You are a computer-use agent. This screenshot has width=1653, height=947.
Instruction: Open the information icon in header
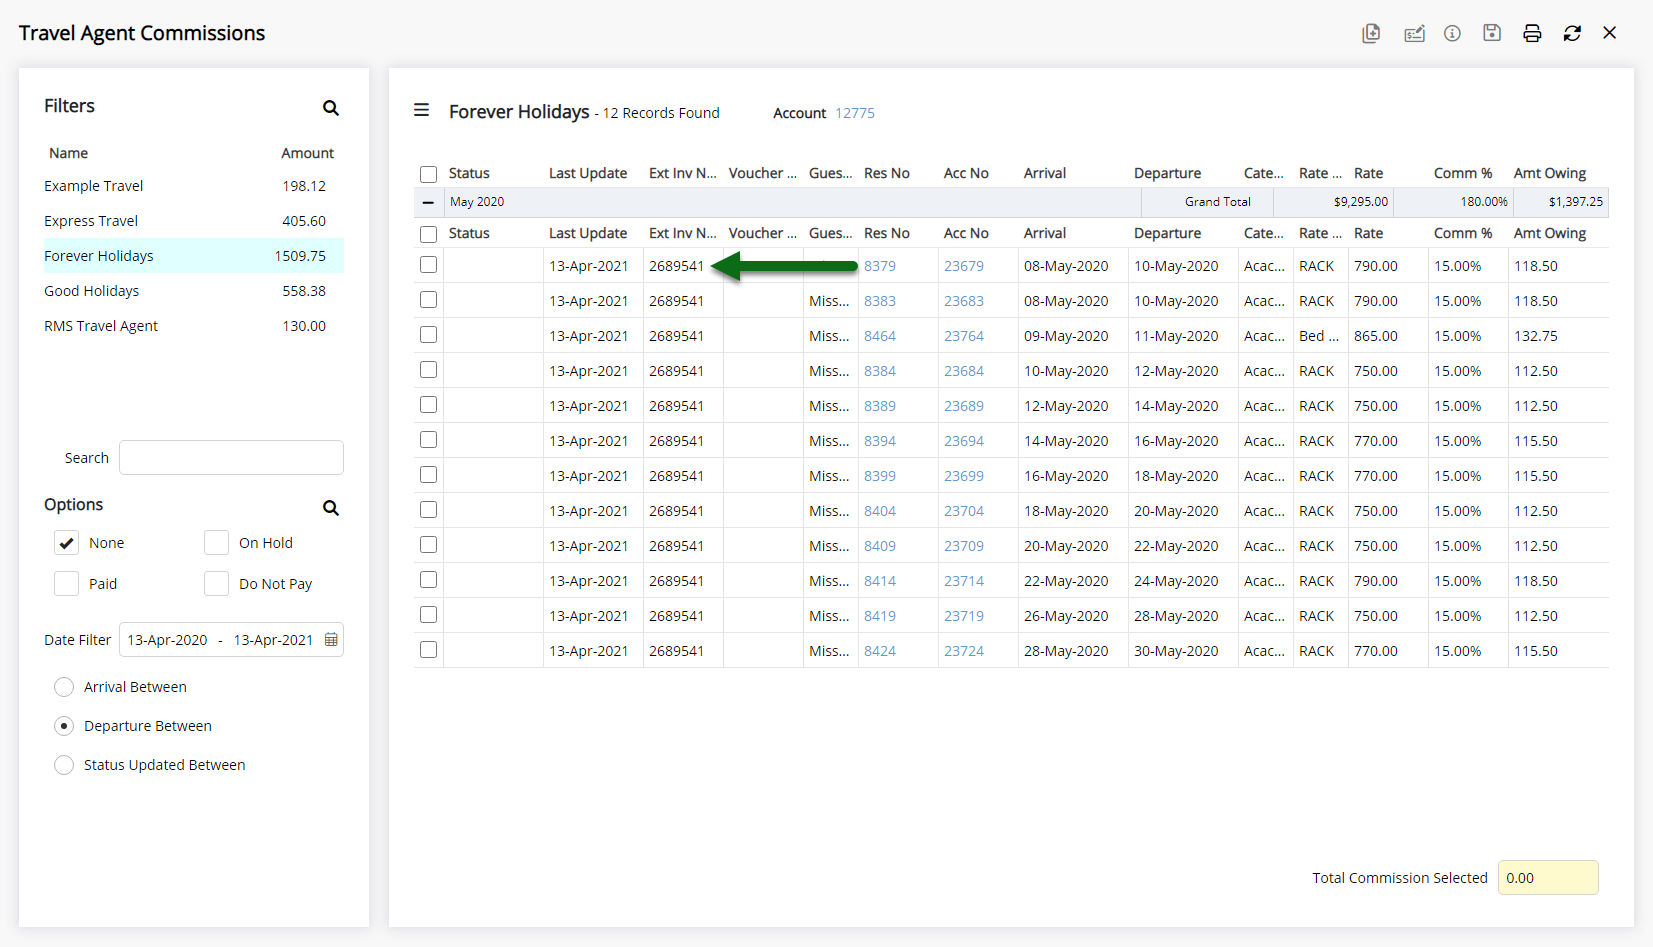(x=1452, y=33)
